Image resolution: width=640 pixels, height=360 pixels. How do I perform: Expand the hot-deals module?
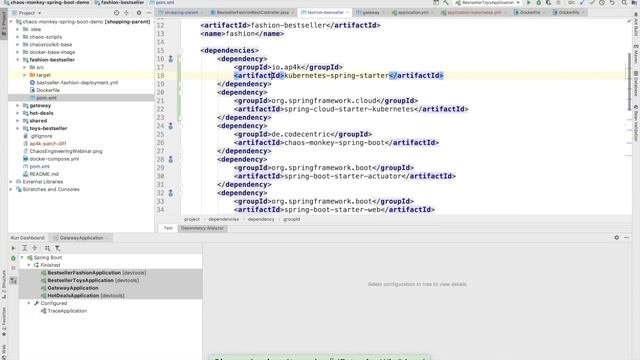tap(18, 113)
